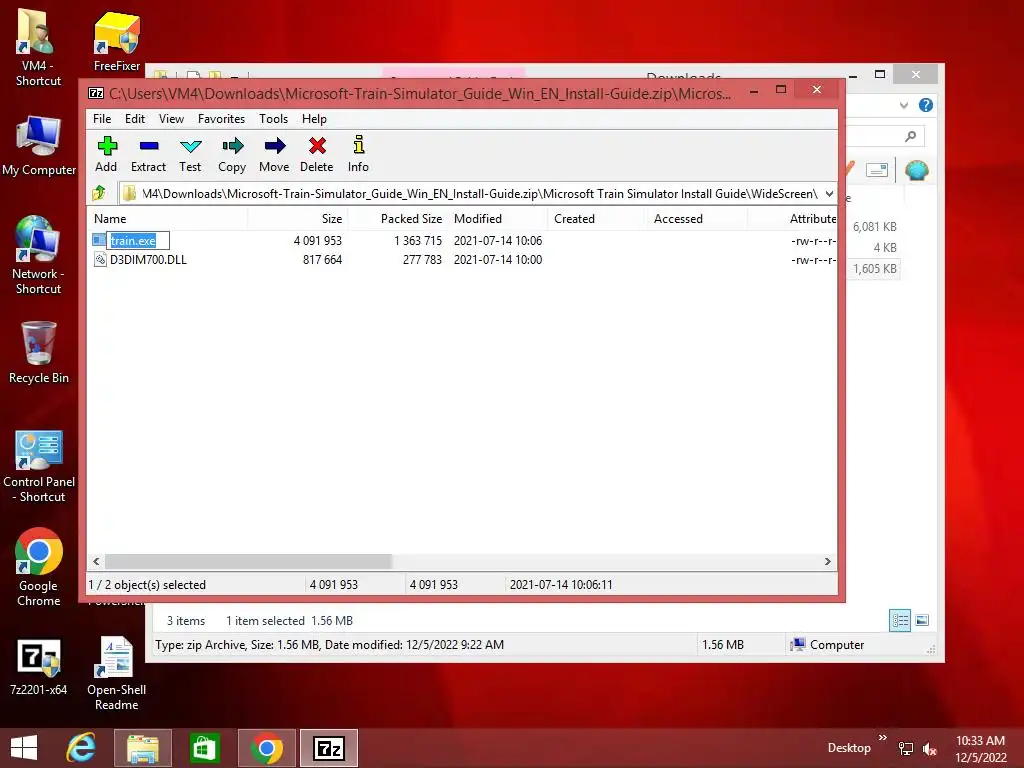Viewport: 1024px width, 768px height.
Task: Open Control Panel Shortcut icon
Action: pyautogui.click(x=39, y=467)
